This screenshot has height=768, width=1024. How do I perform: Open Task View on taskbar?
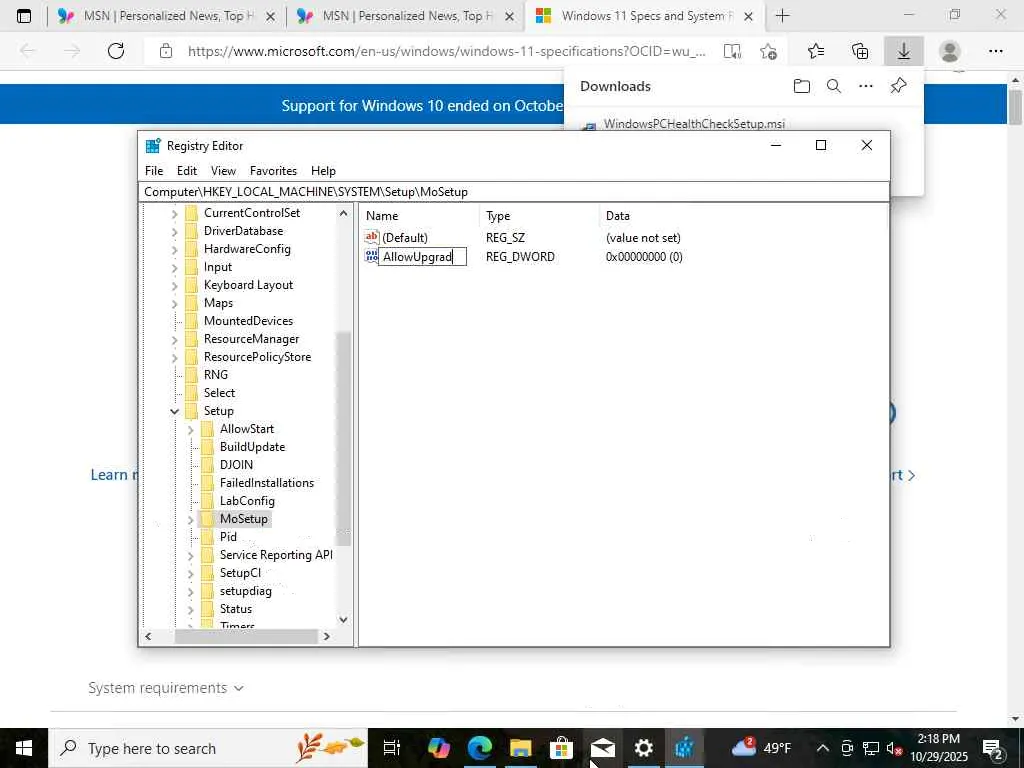click(x=391, y=748)
